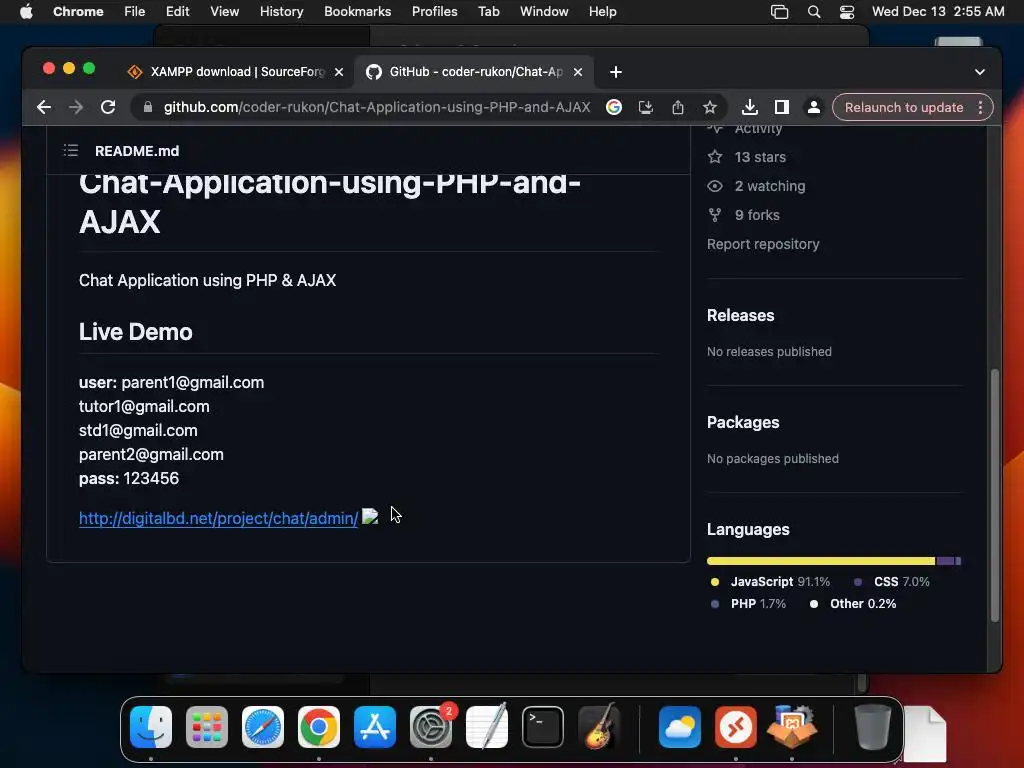Click the CSS 7.0% language entry

tap(891, 582)
